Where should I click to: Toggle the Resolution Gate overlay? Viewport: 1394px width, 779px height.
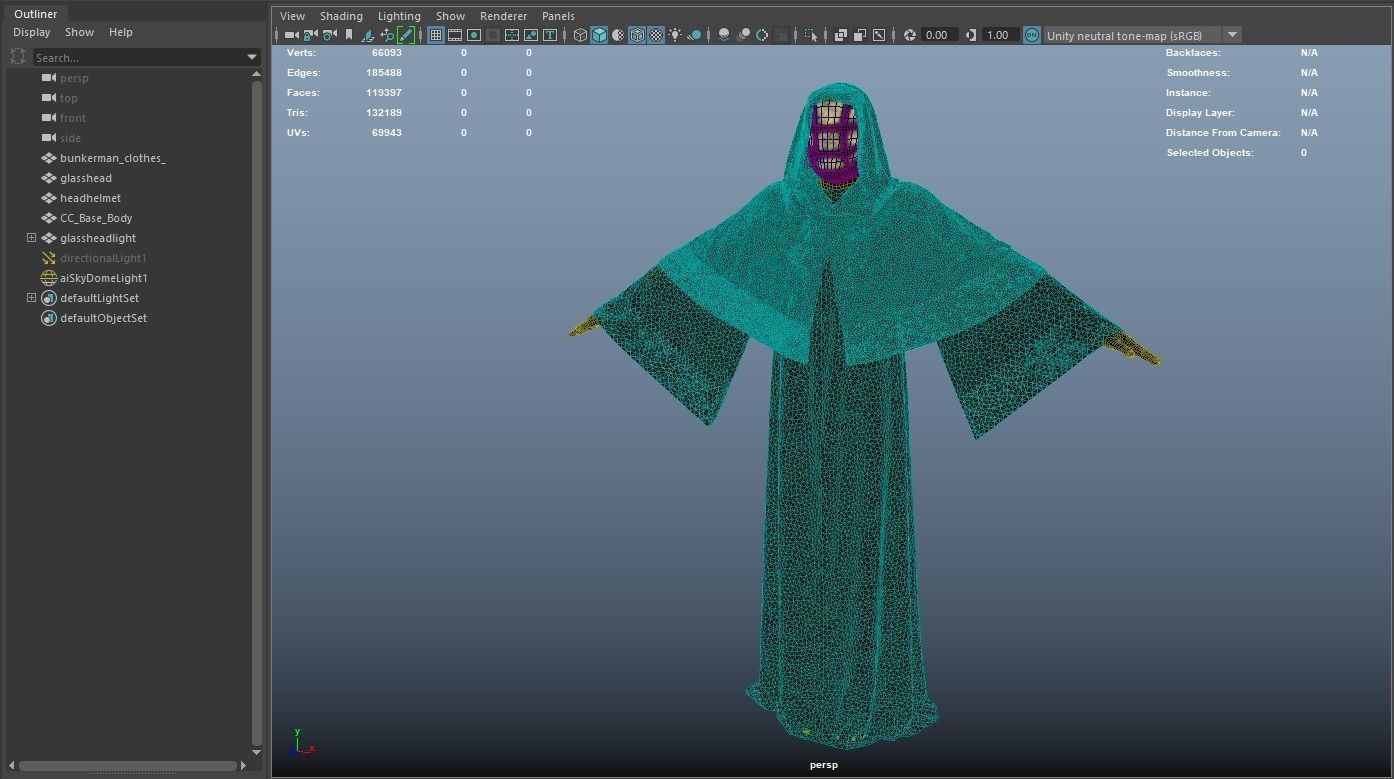[x=474, y=35]
